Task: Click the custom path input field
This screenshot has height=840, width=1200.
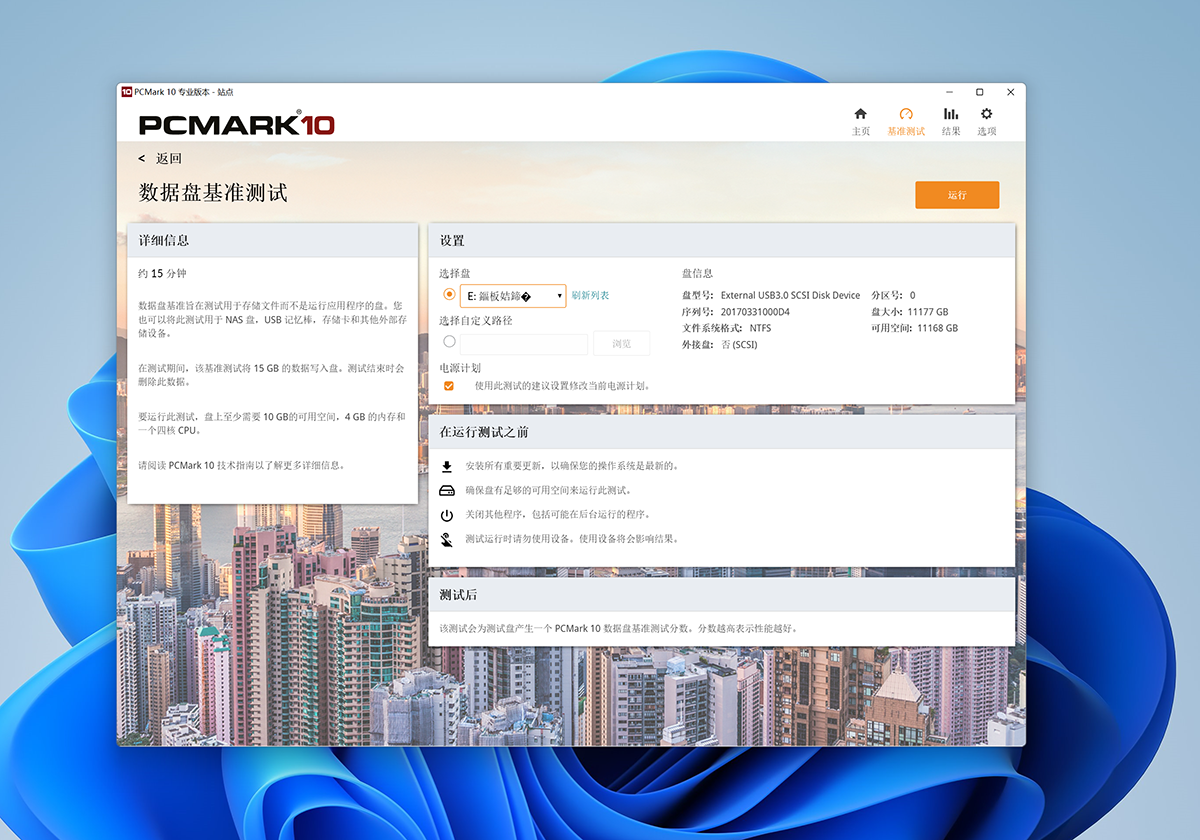Action: pyautogui.click(x=524, y=343)
